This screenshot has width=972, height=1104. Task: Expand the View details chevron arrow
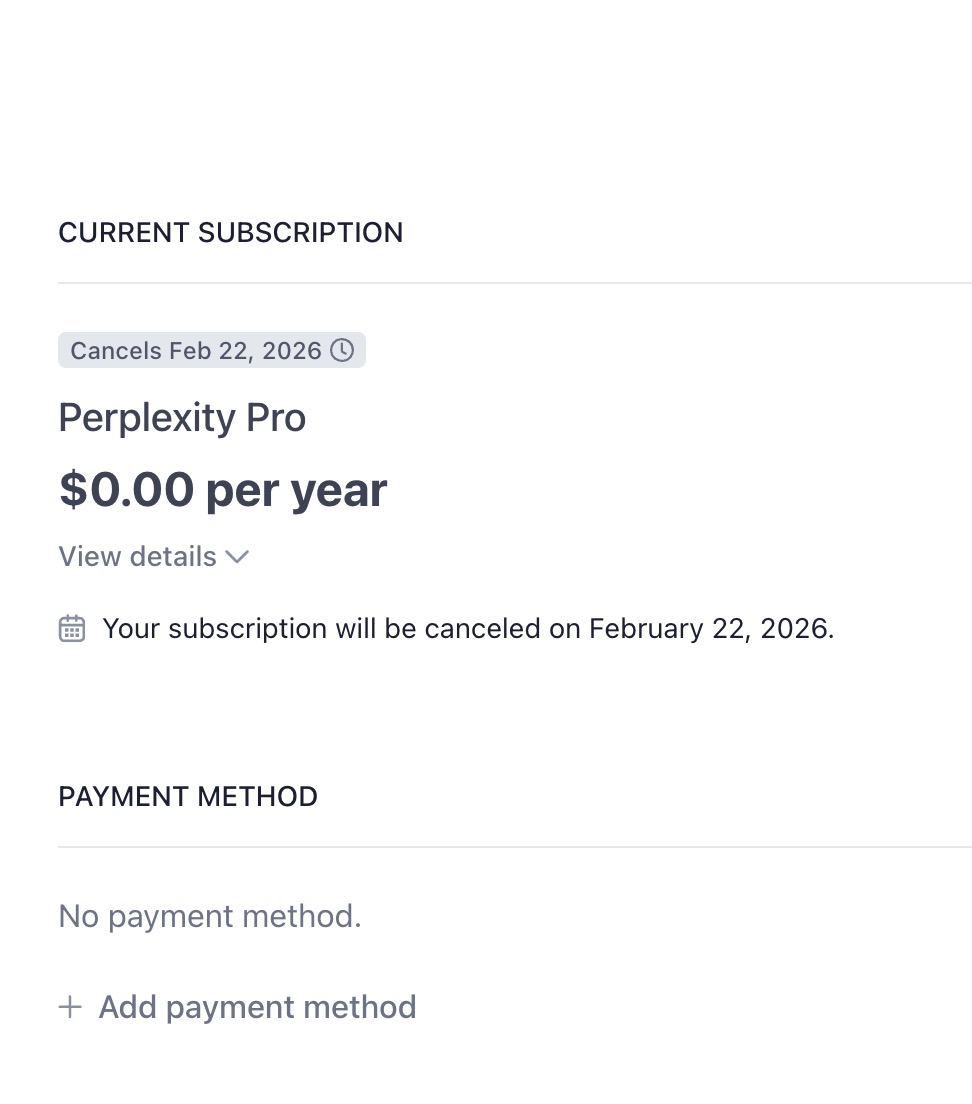pyautogui.click(x=237, y=557)
